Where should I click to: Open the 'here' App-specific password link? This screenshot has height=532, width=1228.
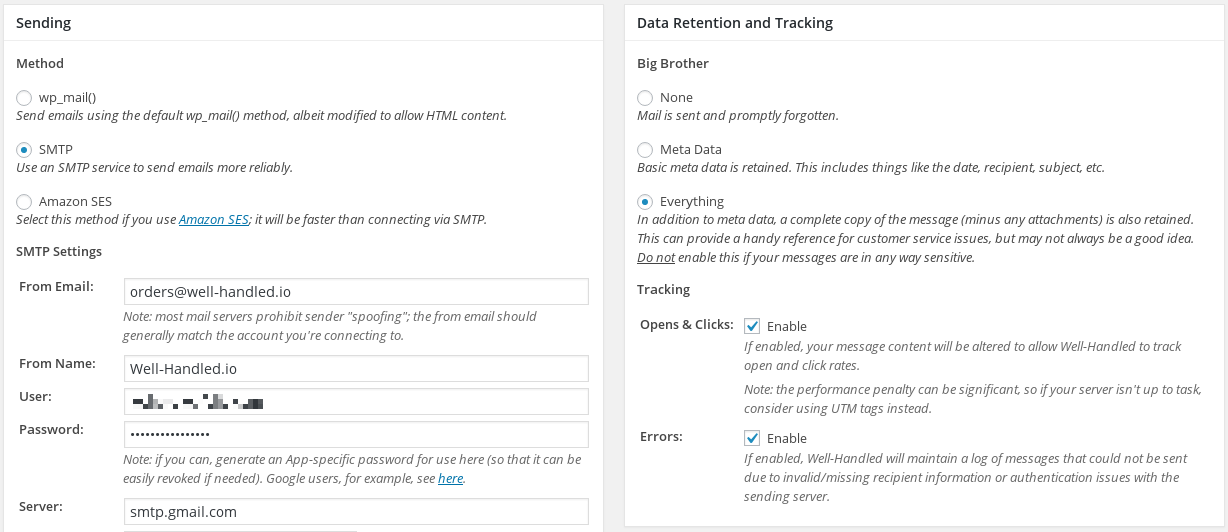click(x=450, y=479)
